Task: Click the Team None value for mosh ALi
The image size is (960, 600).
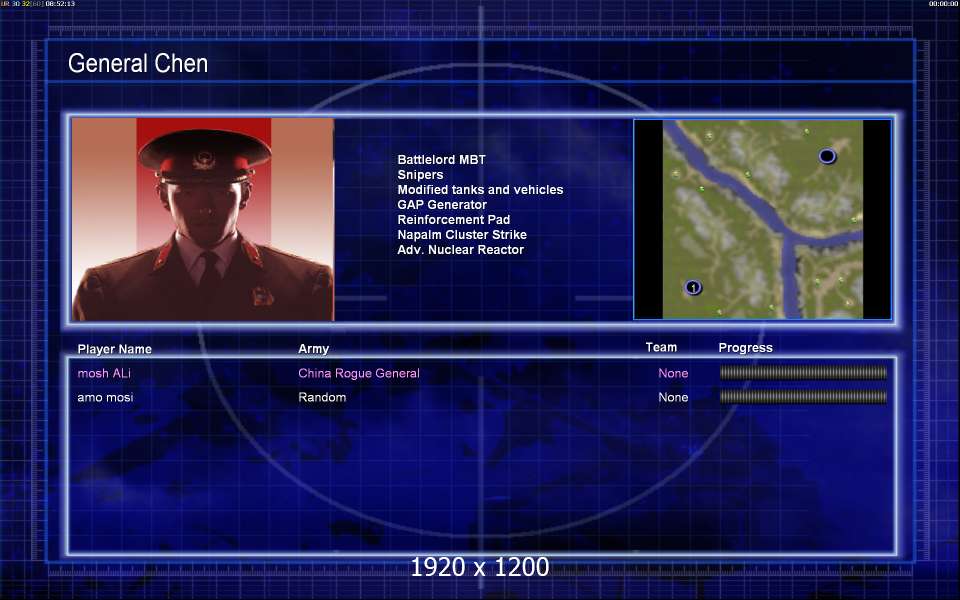Action: point(673,373)
